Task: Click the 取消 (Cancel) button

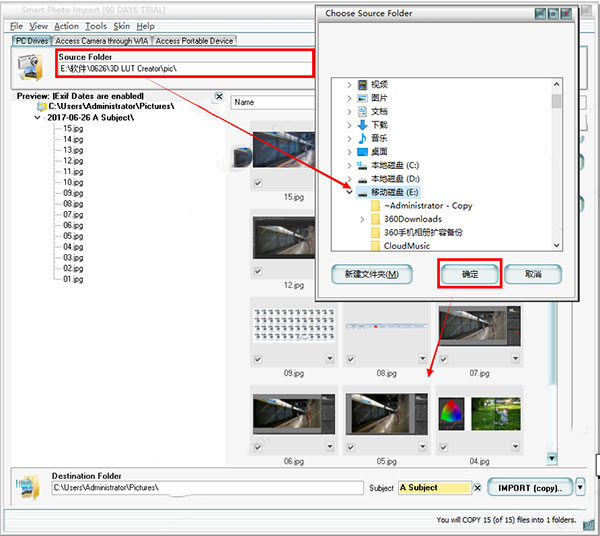Action: pos(533,274)
